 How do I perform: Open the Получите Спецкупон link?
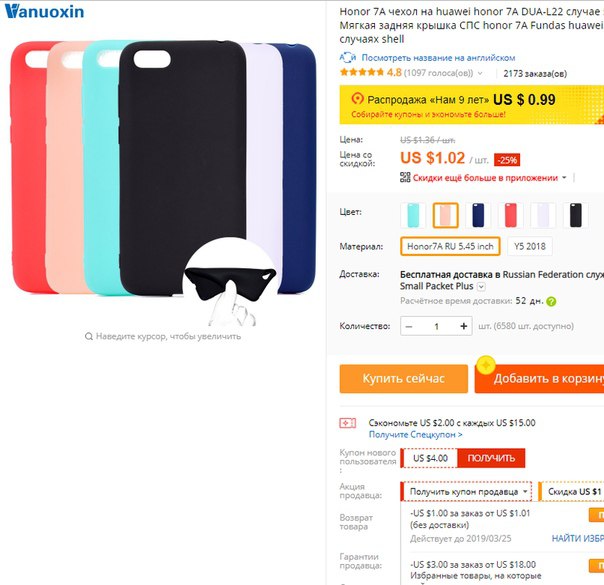point(416,434)
